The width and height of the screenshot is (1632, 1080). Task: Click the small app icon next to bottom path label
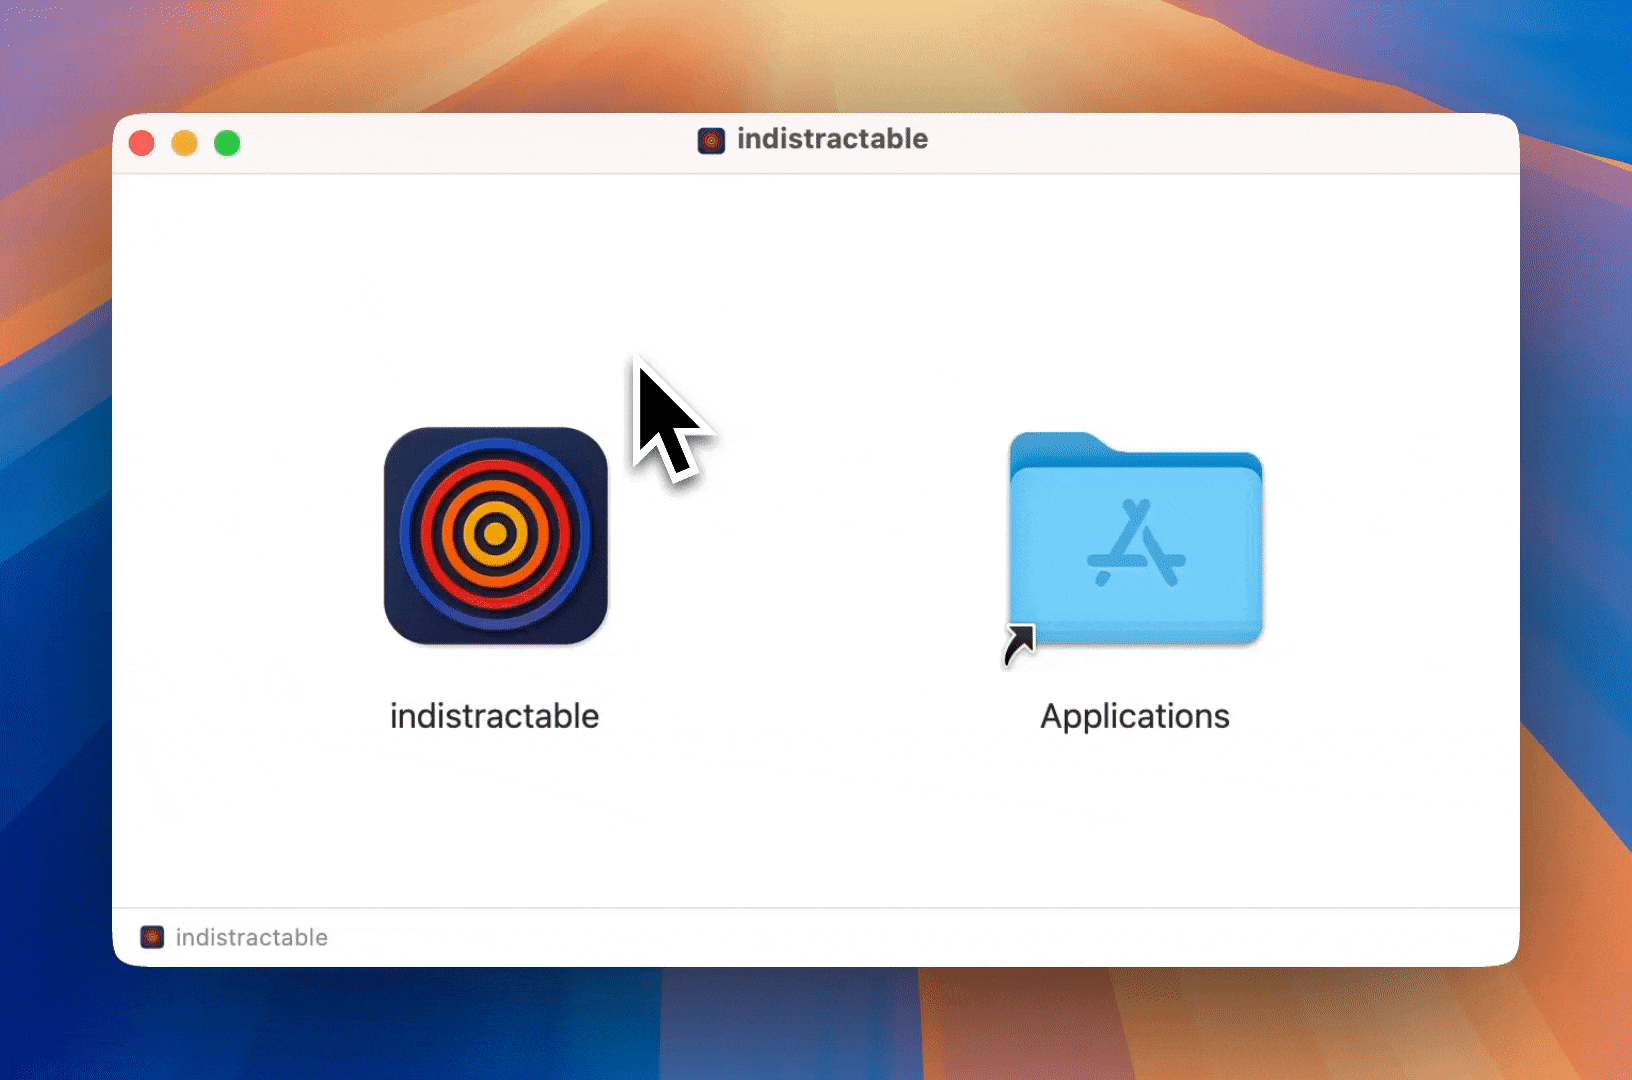[x=152, y=937]
